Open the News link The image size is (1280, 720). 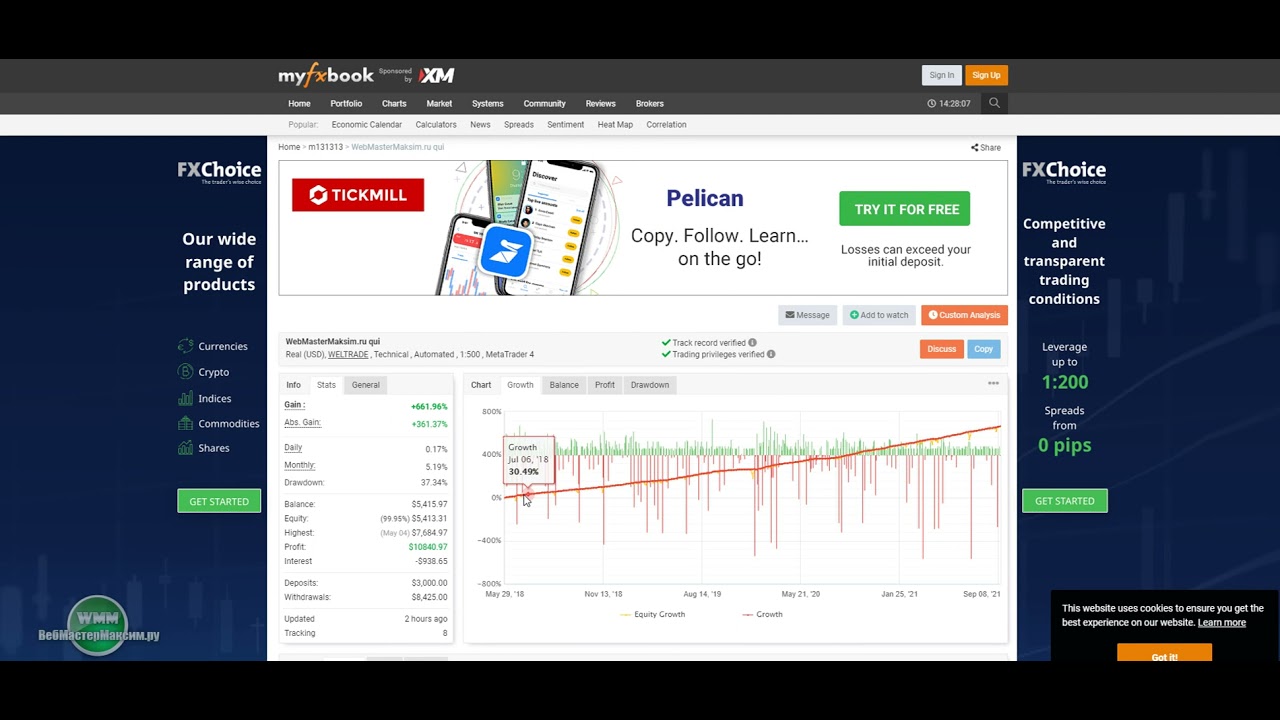[480, 125]
